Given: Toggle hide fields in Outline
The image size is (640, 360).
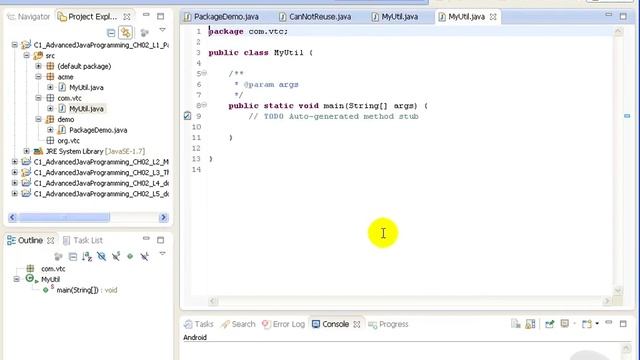Looking at the screenshot, I should pos(101,256).
